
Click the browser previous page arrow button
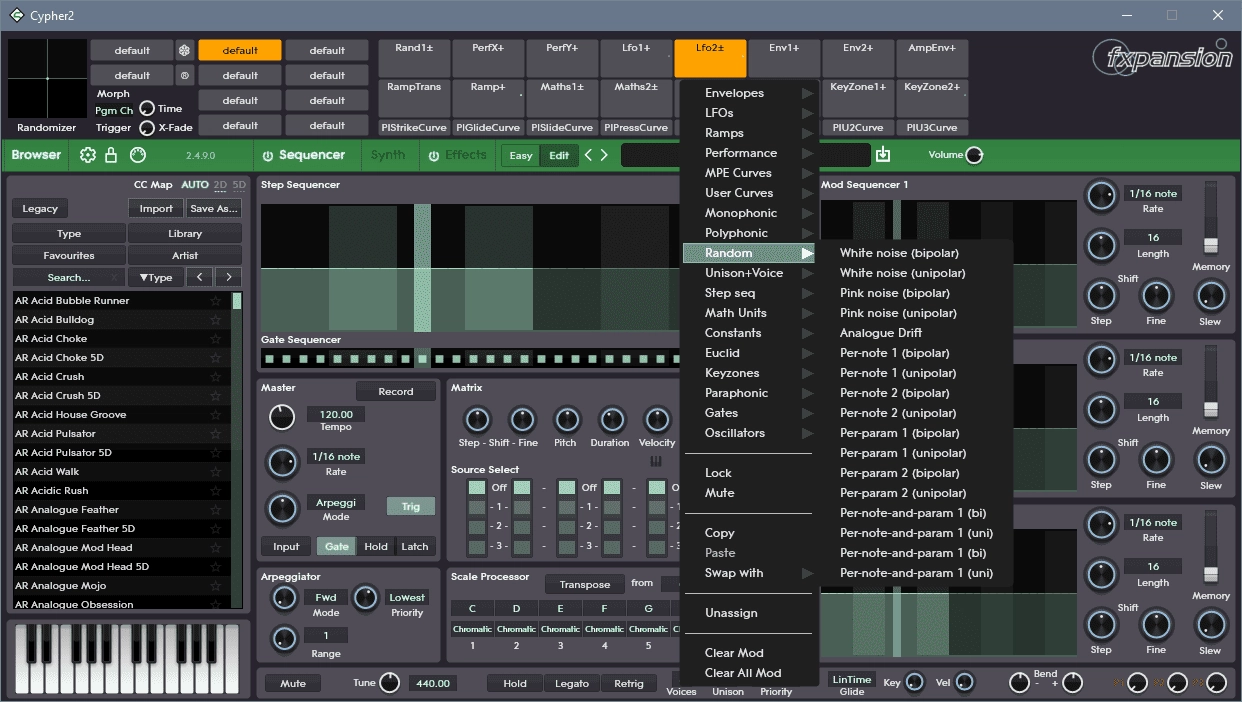[200, 277]
